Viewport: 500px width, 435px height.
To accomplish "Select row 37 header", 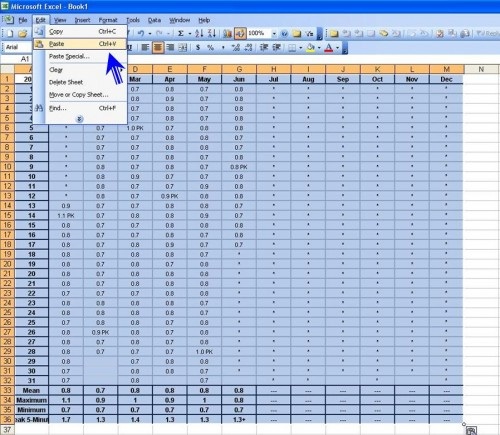I will tap(7, 430).
